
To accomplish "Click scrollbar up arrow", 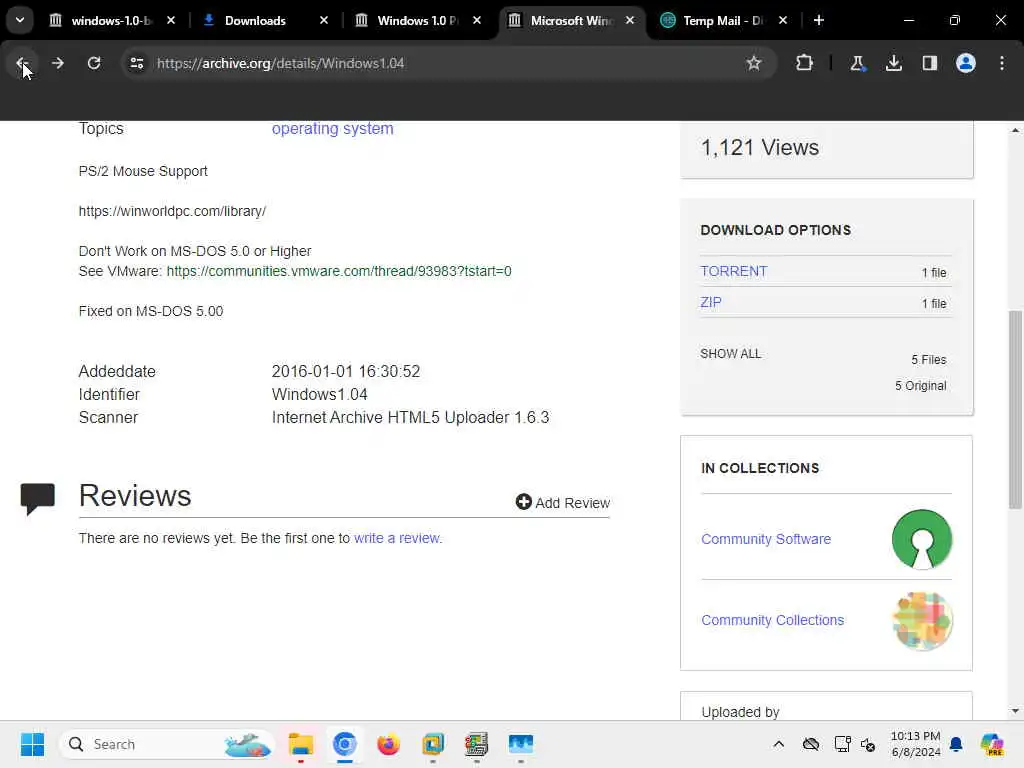I will pos(1015,130).
